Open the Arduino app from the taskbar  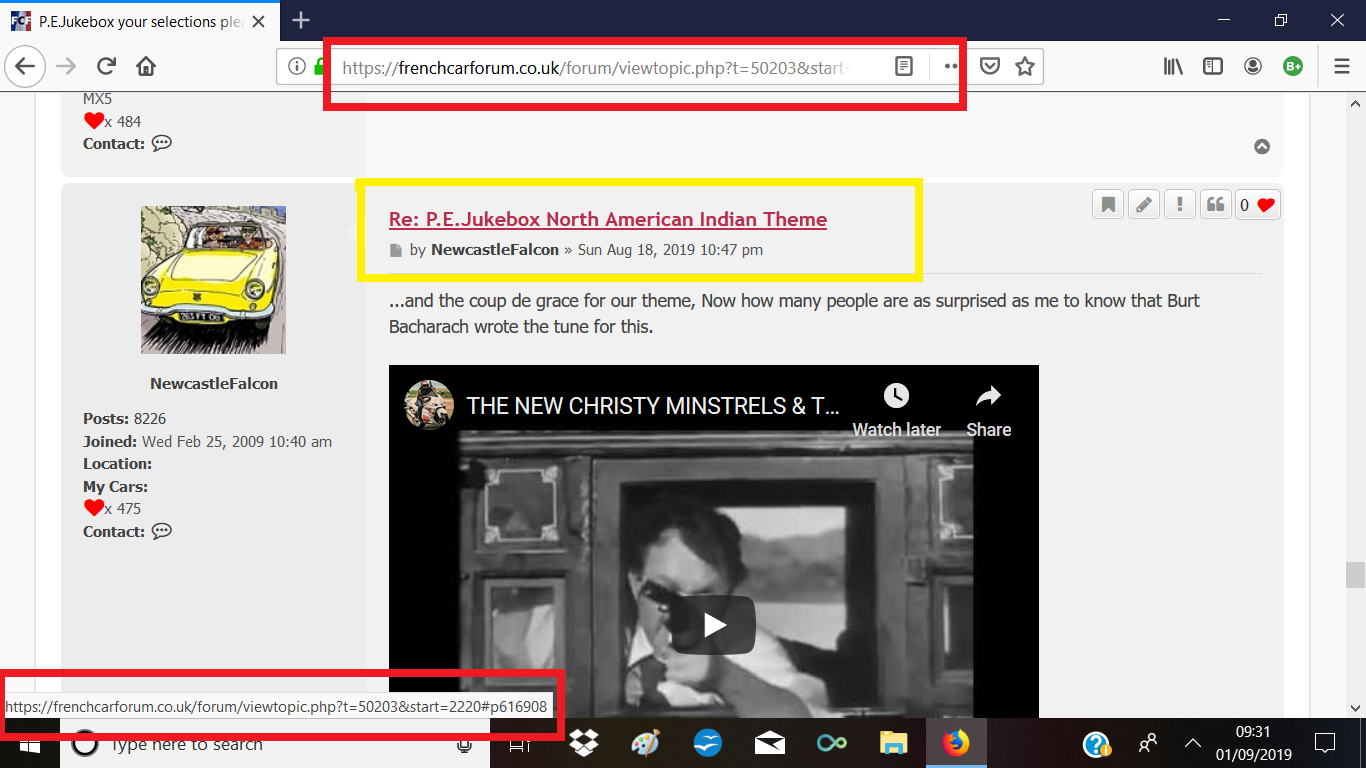tap(831, 744)
